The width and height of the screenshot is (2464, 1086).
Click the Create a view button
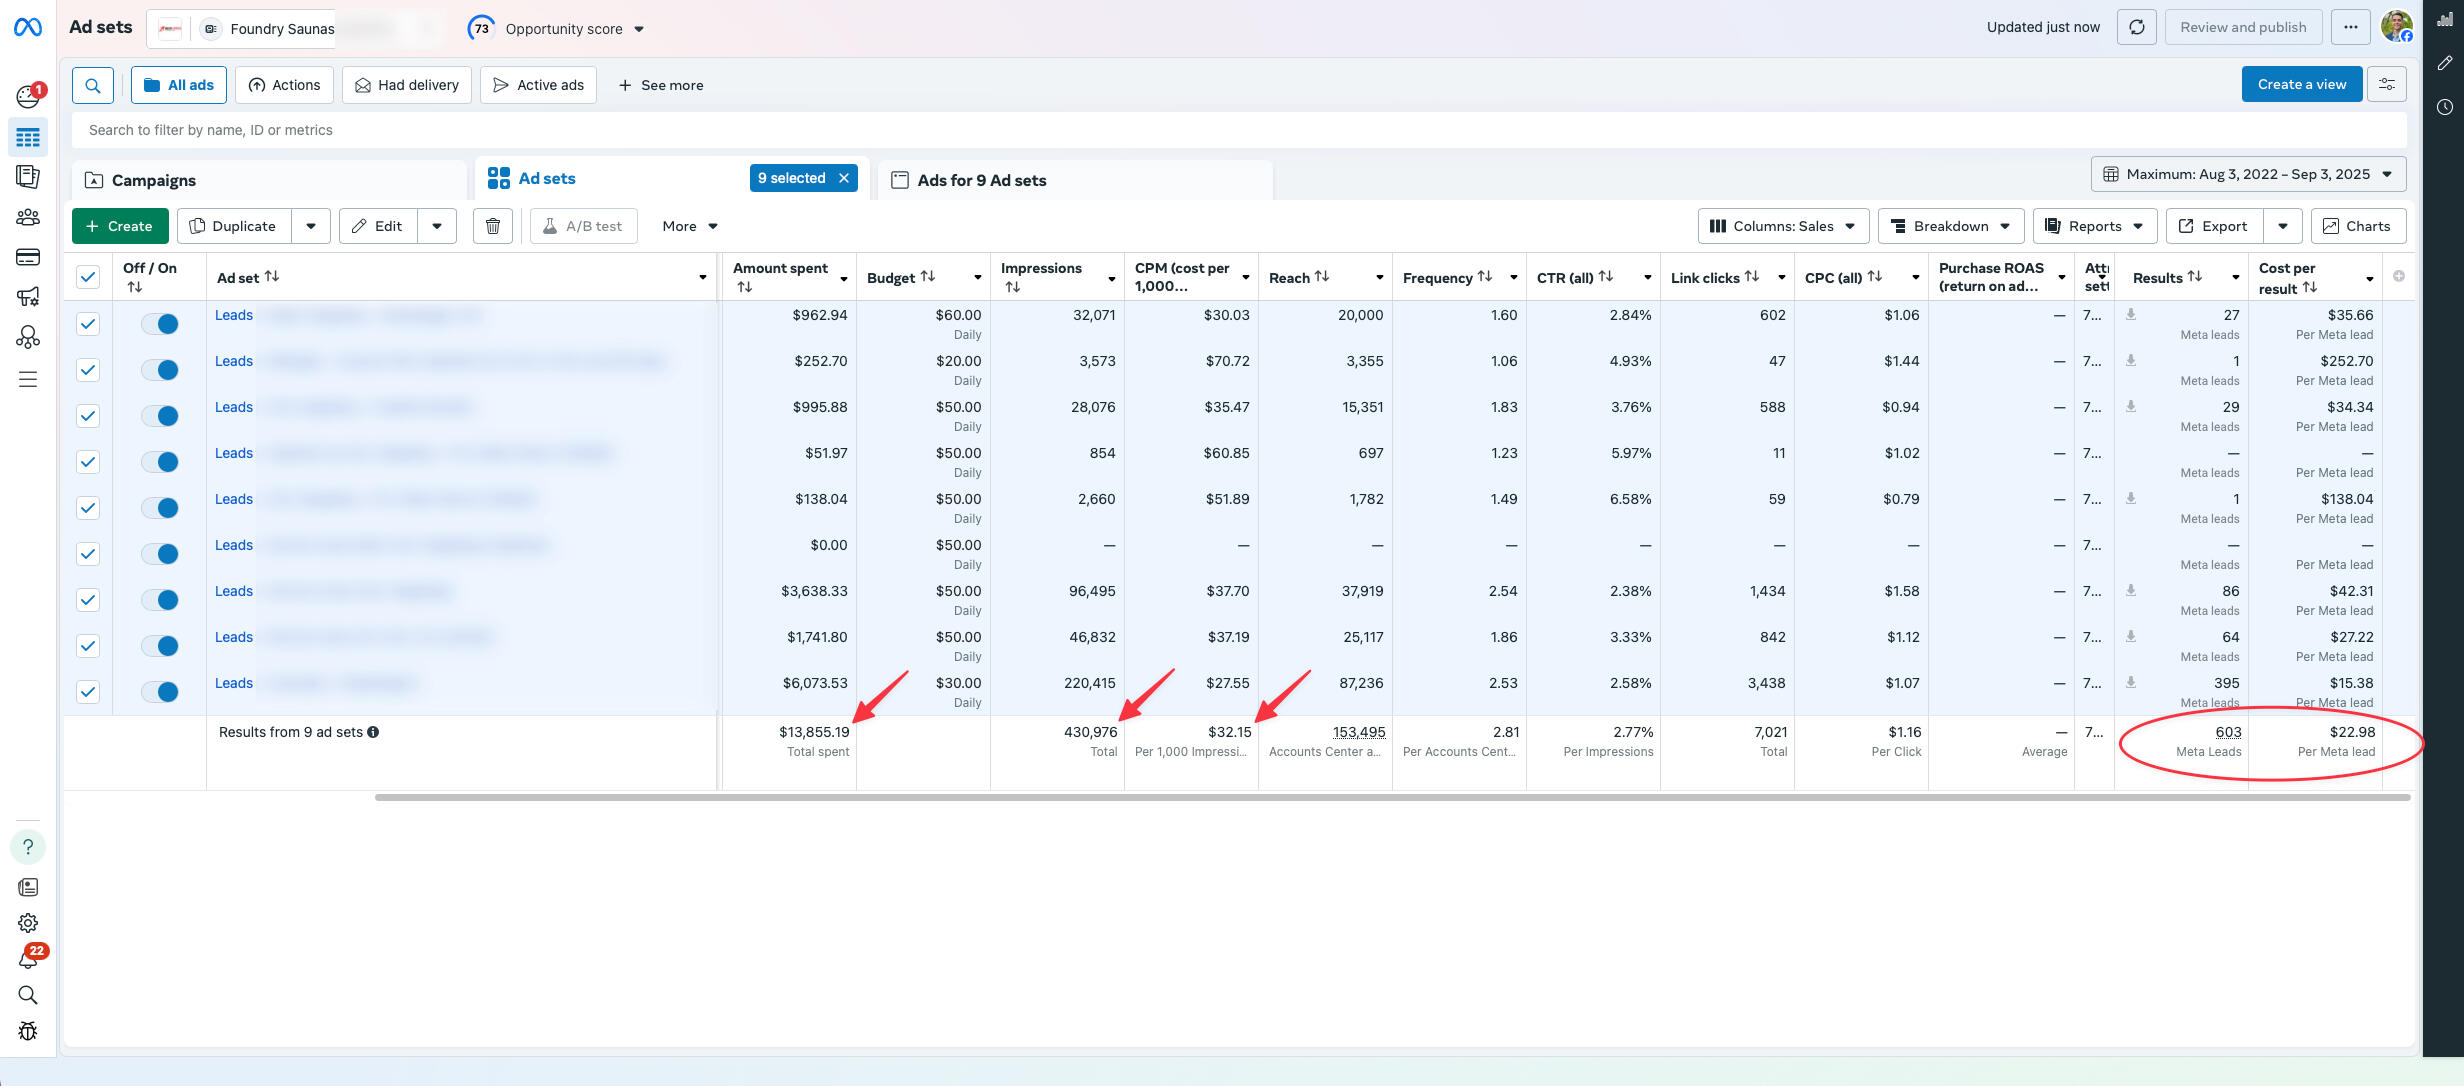(2301, 85)
